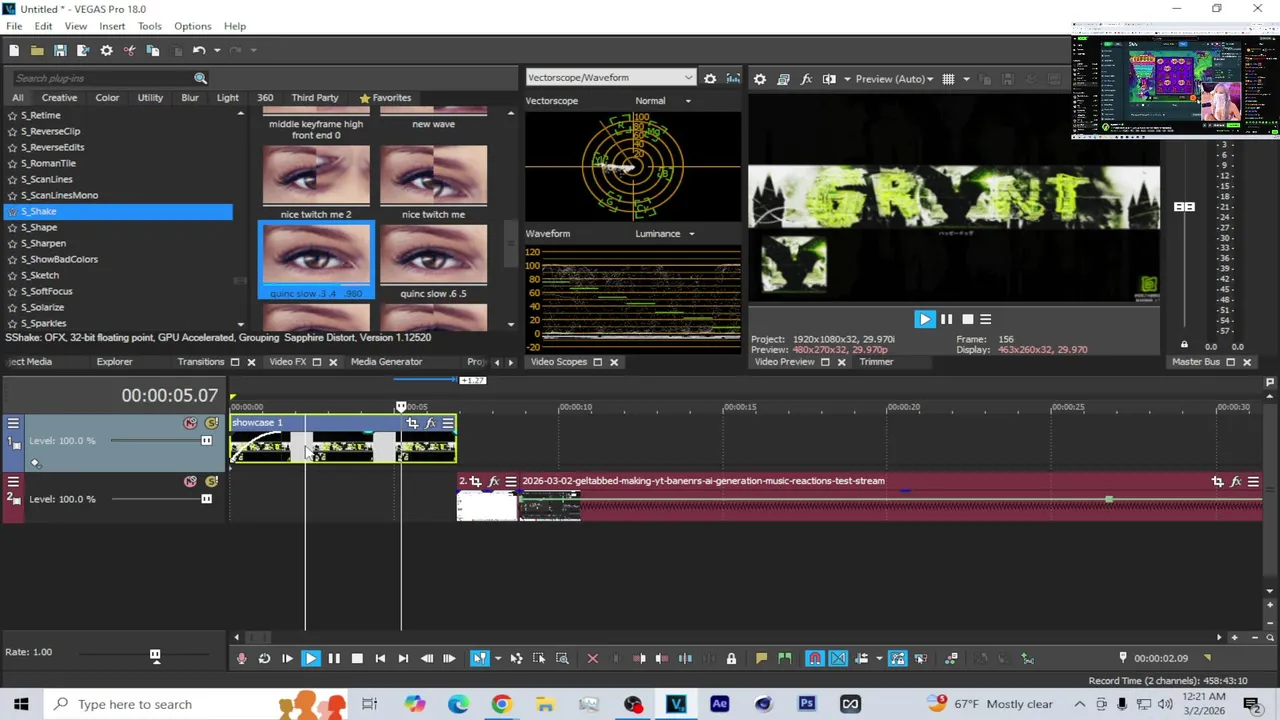
Task: Insert a region with green region icon
Action: (x=784, y=658)
